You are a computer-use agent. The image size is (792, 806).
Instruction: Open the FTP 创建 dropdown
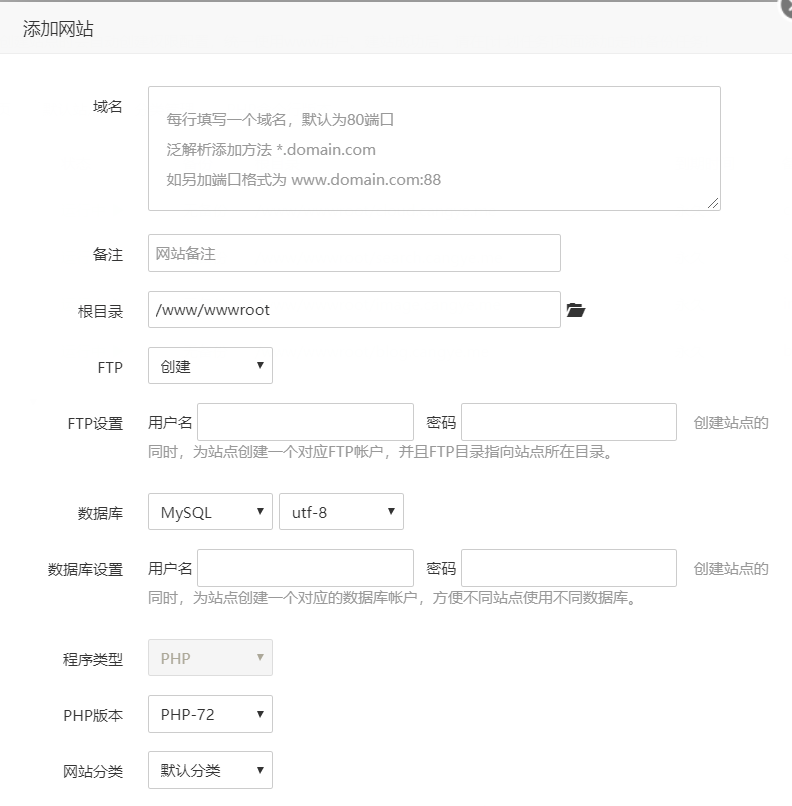[210, 365]
